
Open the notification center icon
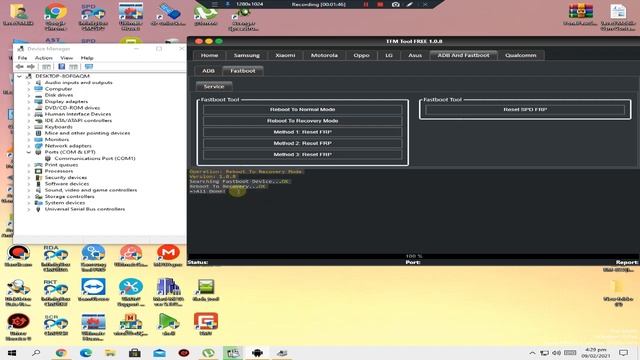(x=623, y=353)
